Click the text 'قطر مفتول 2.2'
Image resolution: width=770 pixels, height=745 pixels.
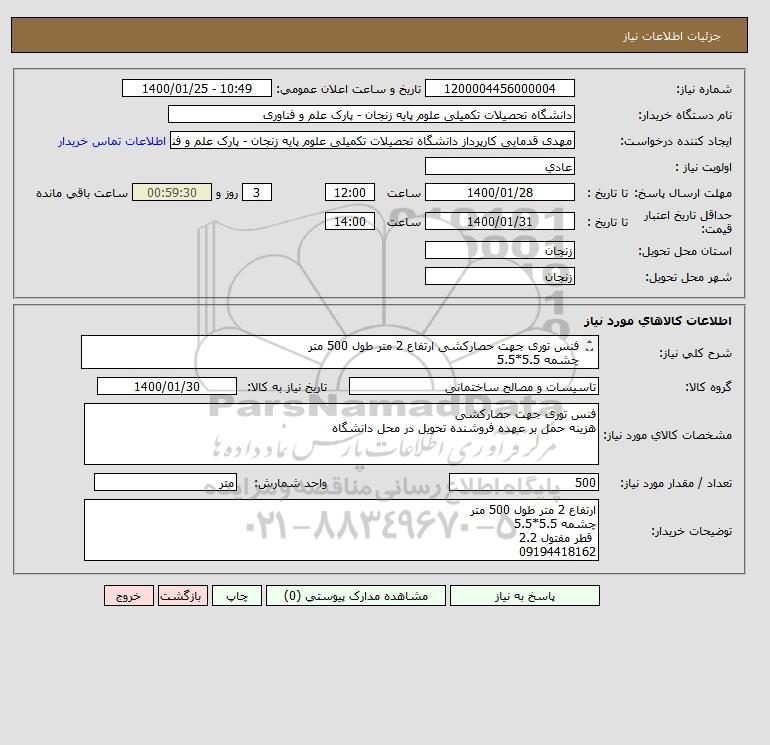coord(557,538)
